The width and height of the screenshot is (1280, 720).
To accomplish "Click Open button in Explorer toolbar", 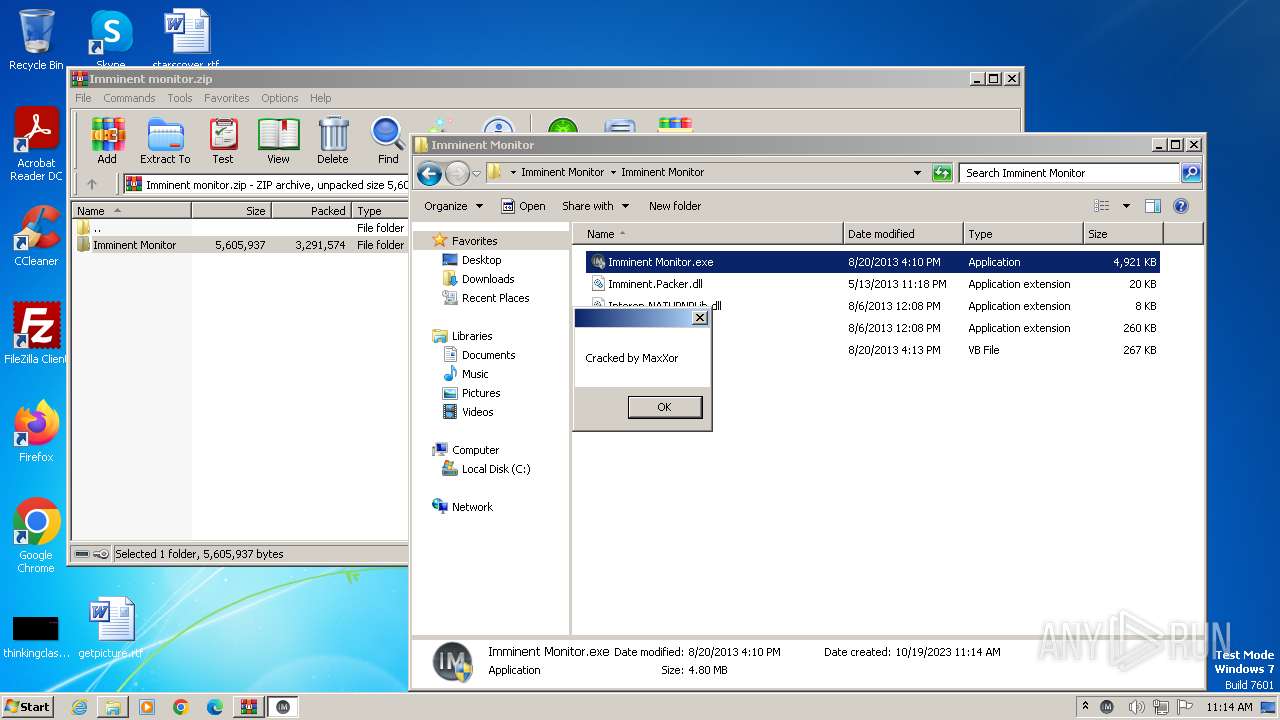I will 523,206.
